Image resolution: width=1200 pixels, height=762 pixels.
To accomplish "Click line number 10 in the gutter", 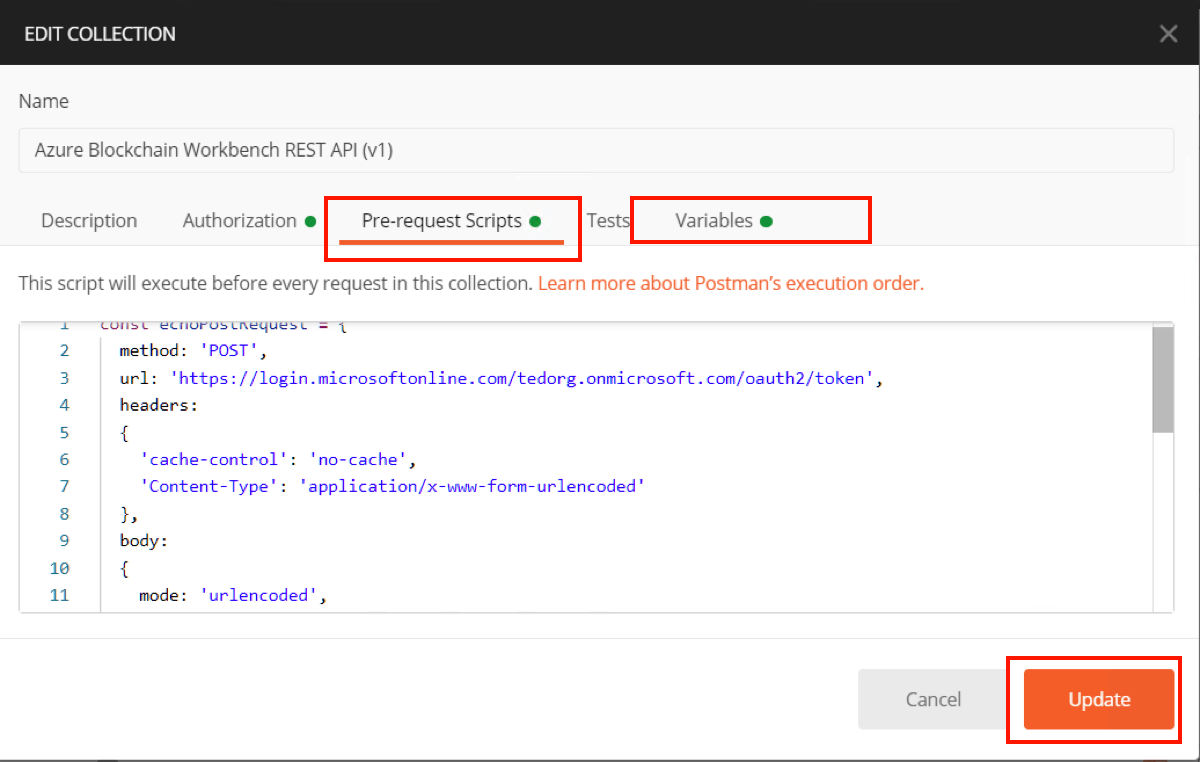I will coord(59,569).
